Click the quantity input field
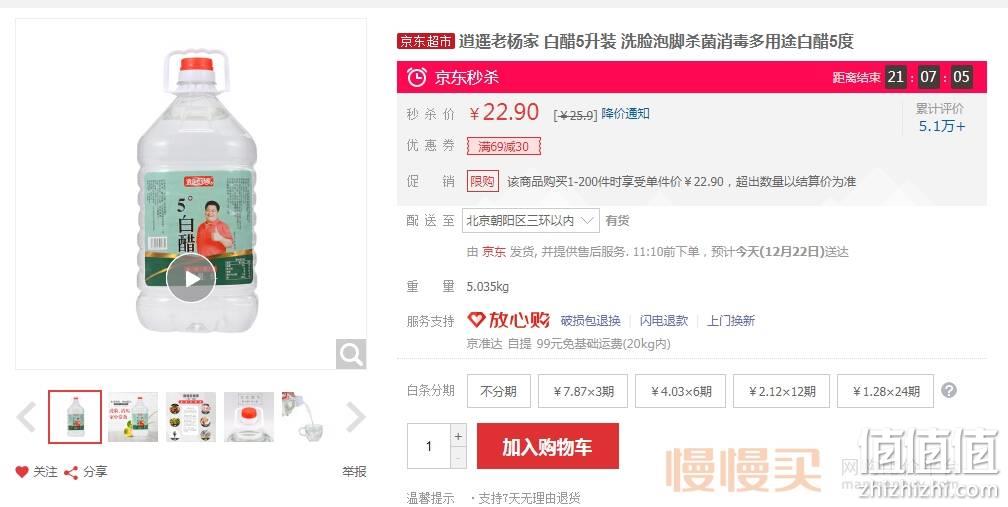 coord(429,446)
